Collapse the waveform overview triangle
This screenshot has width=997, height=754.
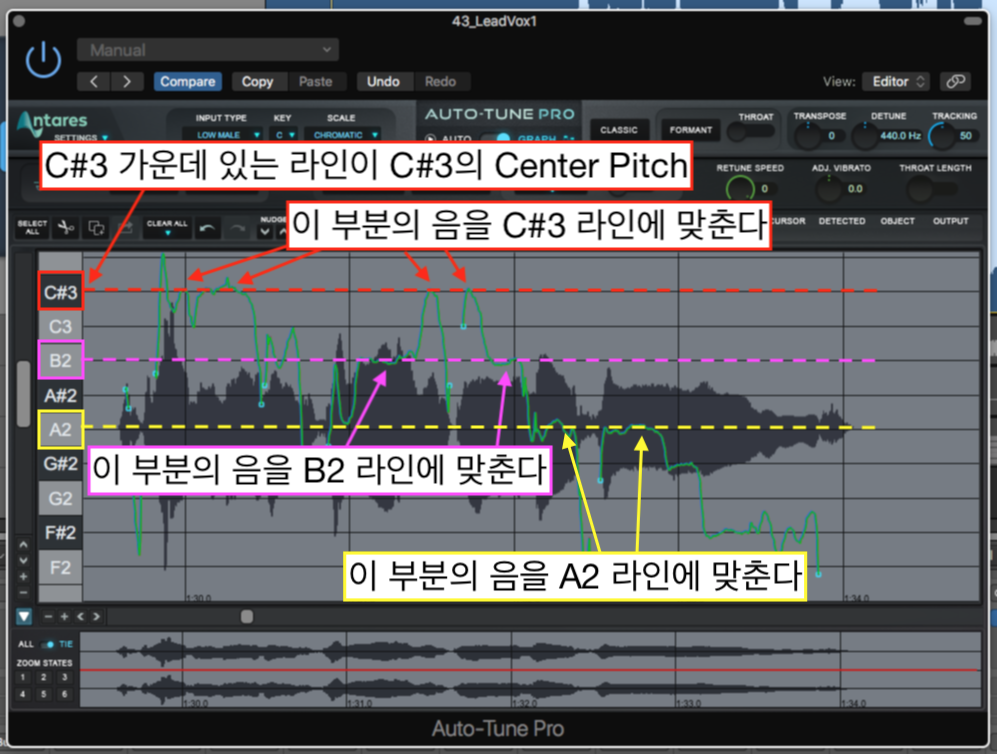pos(24,616)
